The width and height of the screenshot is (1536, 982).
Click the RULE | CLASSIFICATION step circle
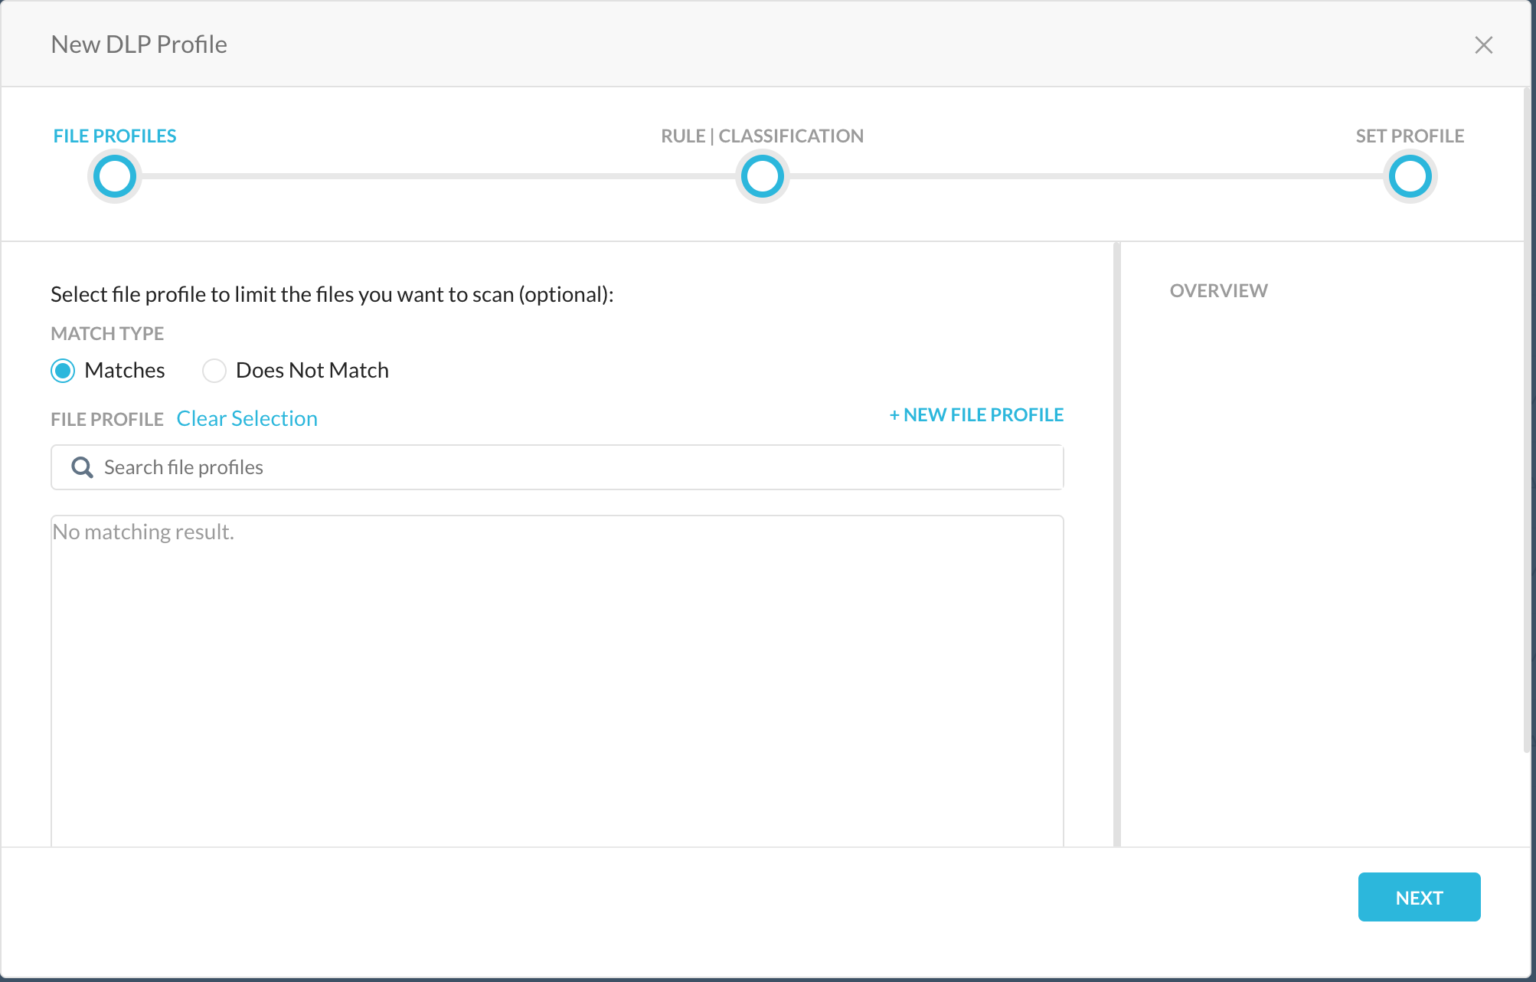tap(762, 176)
